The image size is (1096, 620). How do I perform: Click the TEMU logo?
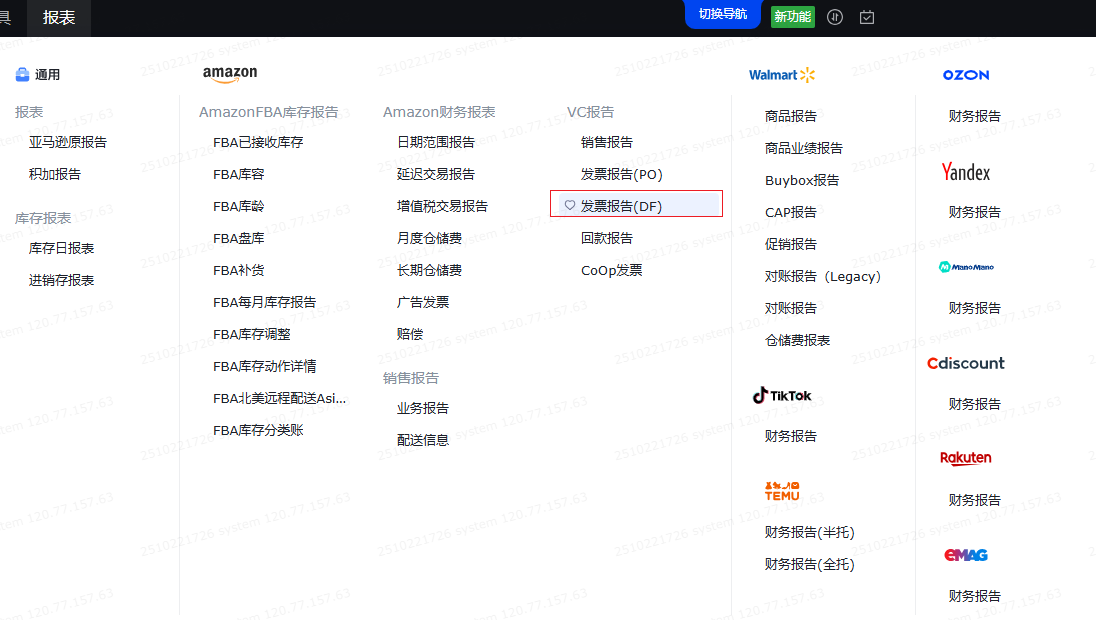point(782,491)
